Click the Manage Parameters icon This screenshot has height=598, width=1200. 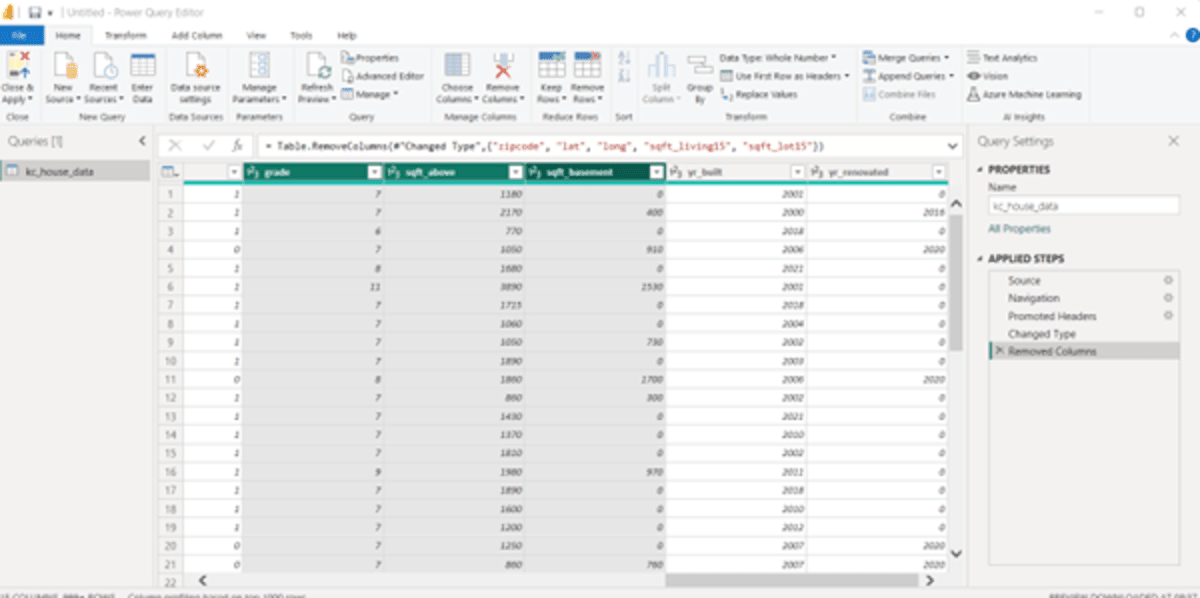coord(259,66)
